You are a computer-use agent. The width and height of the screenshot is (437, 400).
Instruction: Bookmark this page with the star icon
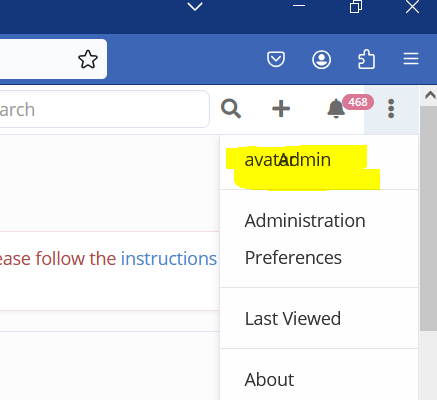pyautogui.click(x=88, y=59)
